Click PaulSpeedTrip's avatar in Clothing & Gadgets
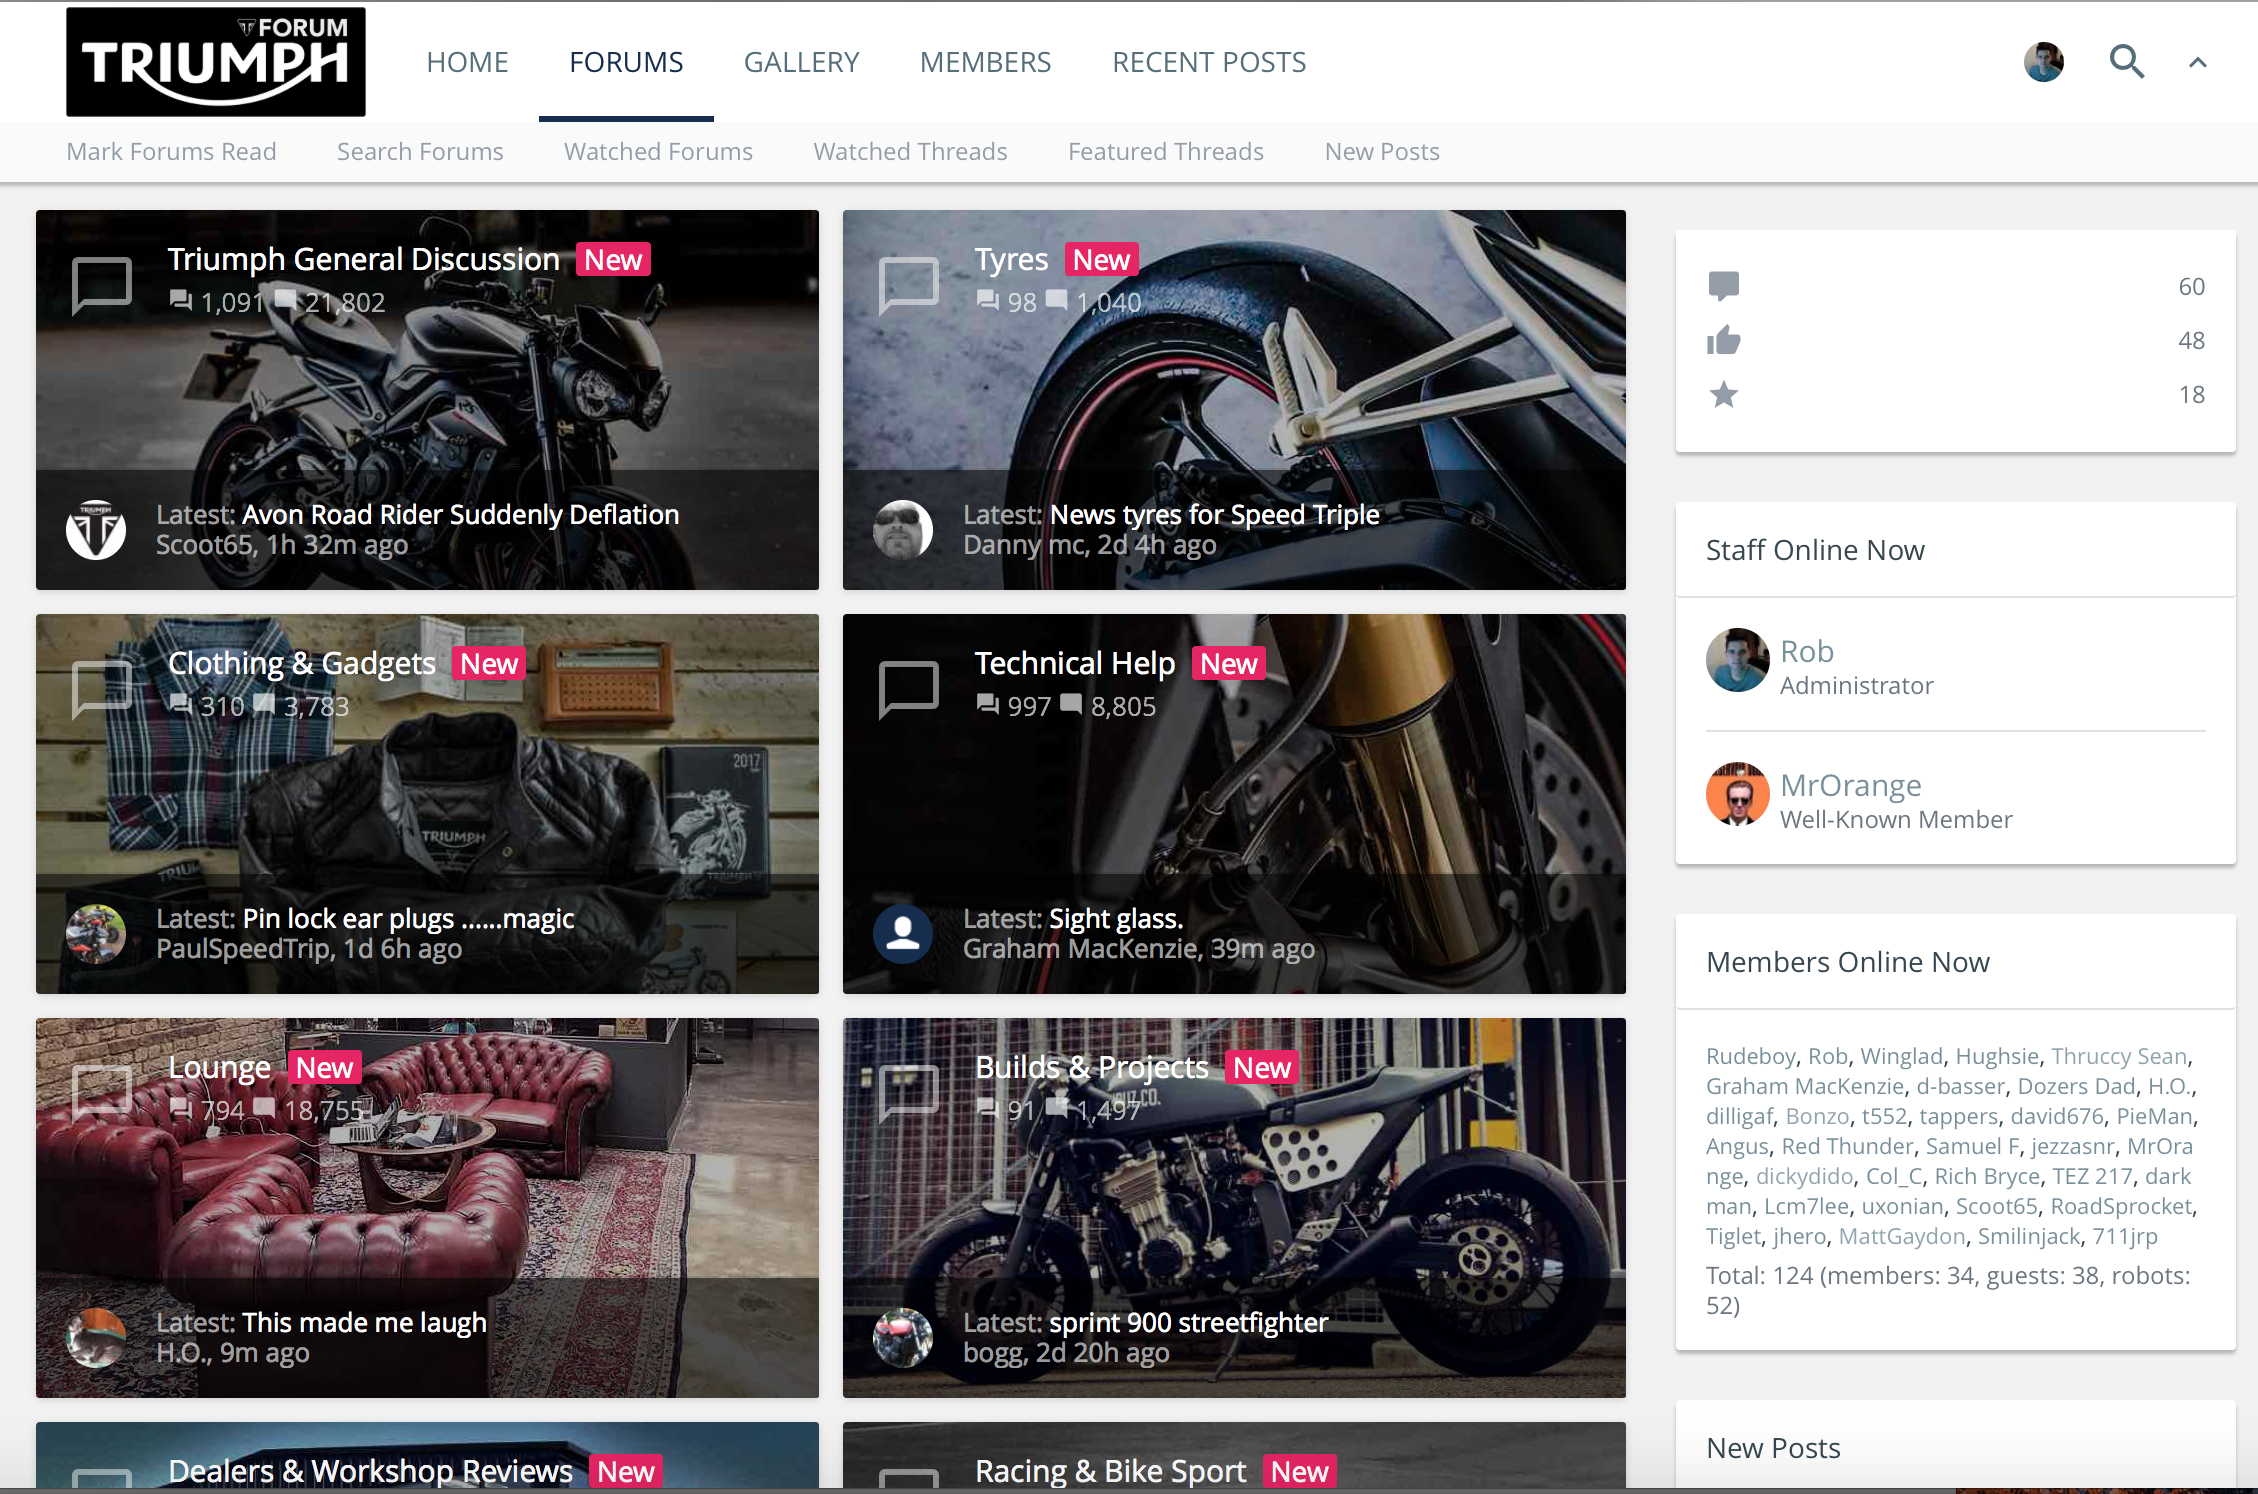The width and height of the screenshot is (2258, 1494). pos(96,934)
